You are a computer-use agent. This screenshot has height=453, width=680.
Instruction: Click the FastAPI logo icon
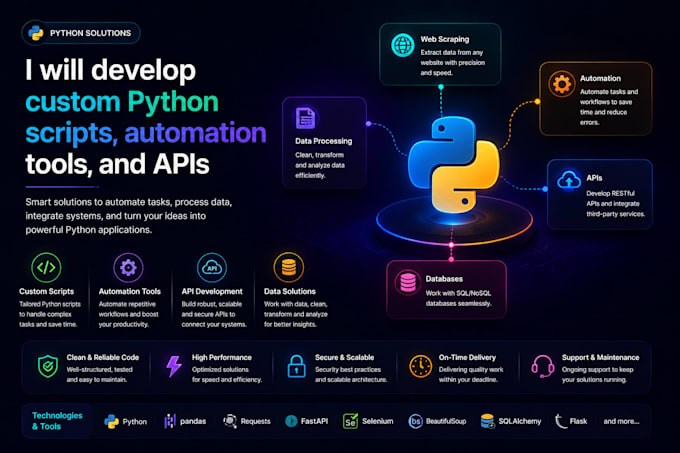coord(291,421)
